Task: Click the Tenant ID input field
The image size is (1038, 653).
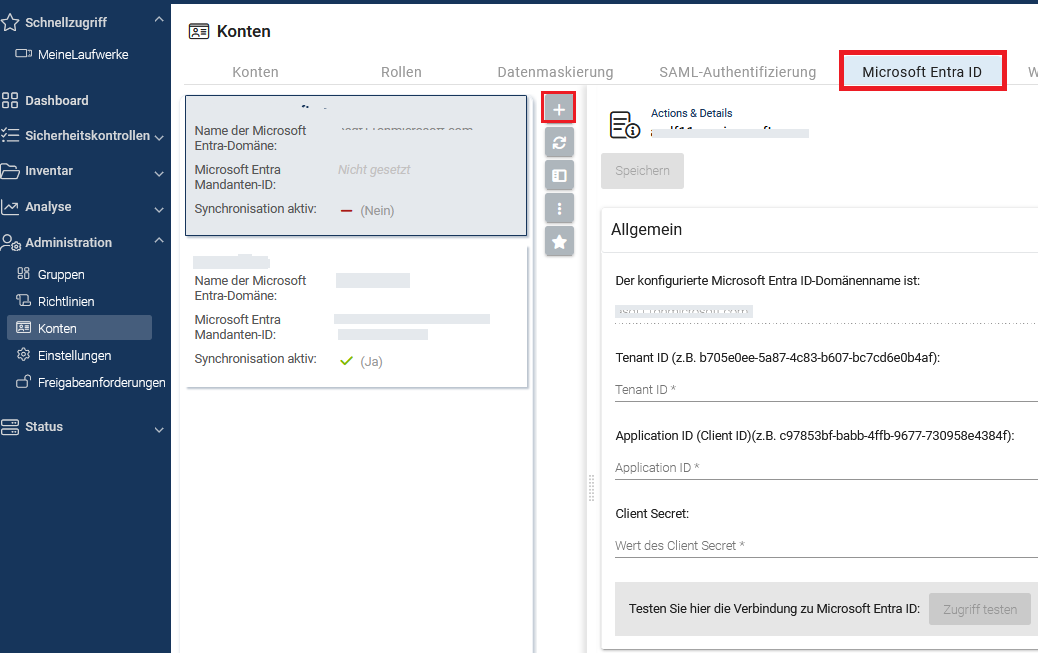Action: pyautogui.click(x=826, y=389)
